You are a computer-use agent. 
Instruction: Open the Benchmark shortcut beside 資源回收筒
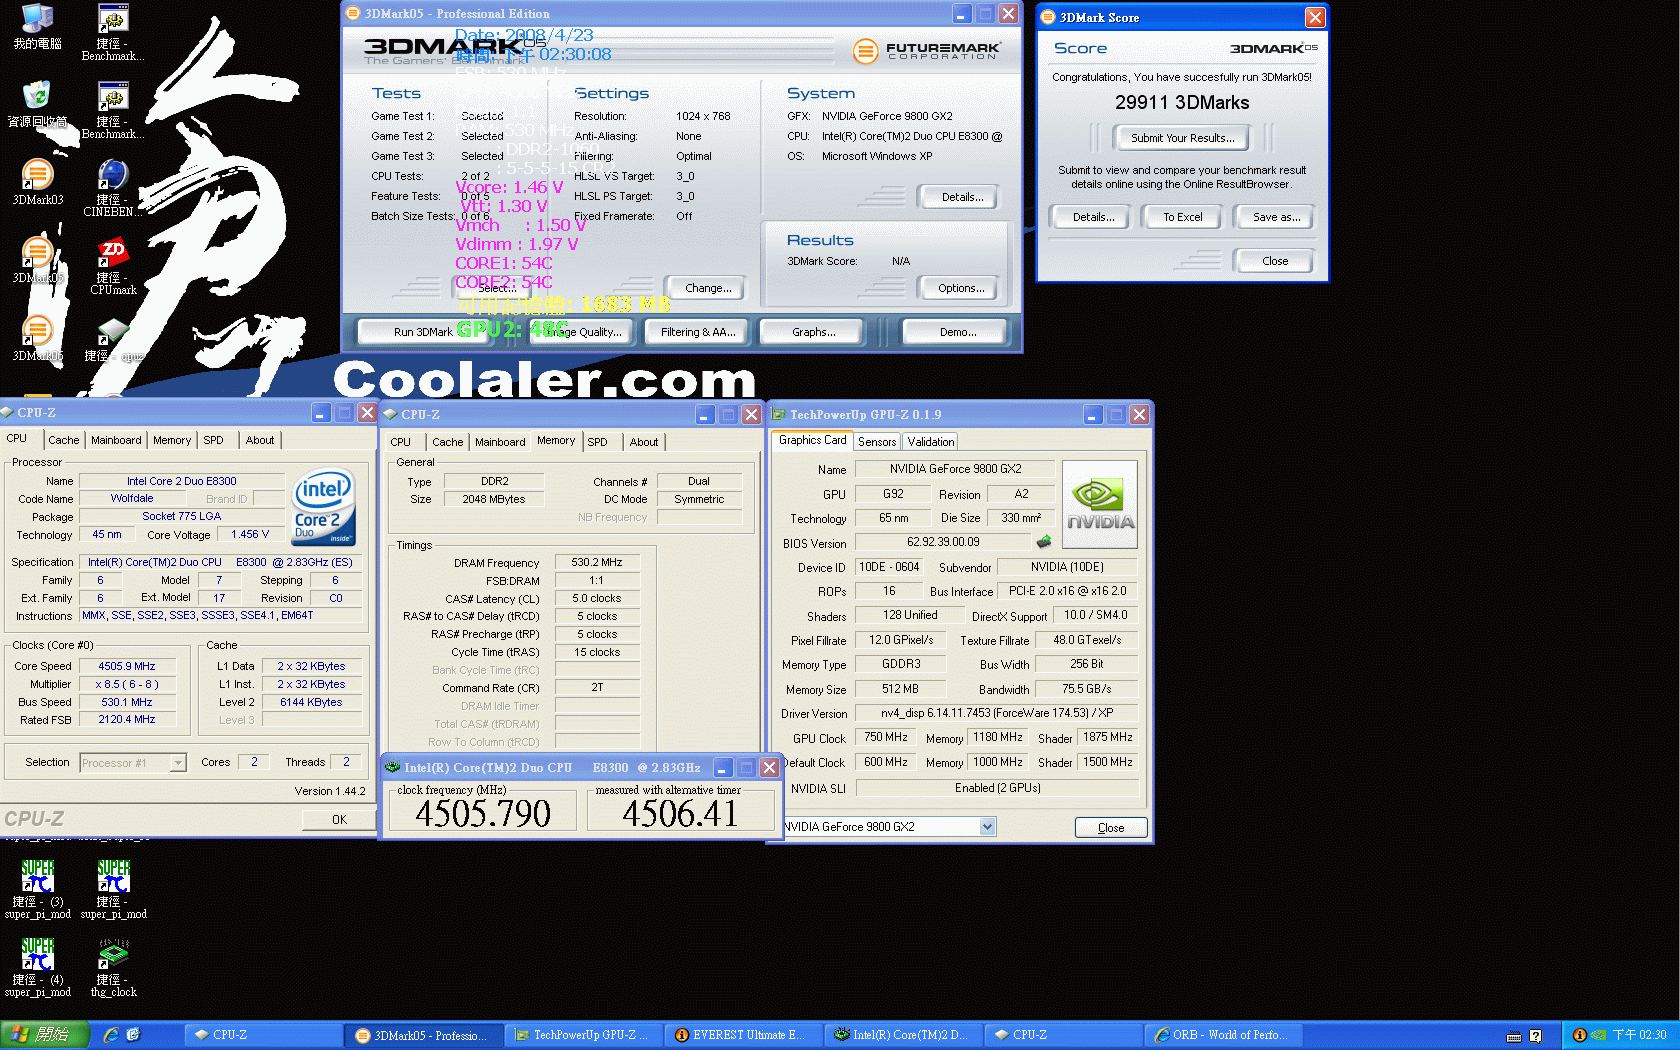click(x=113, y=110)
